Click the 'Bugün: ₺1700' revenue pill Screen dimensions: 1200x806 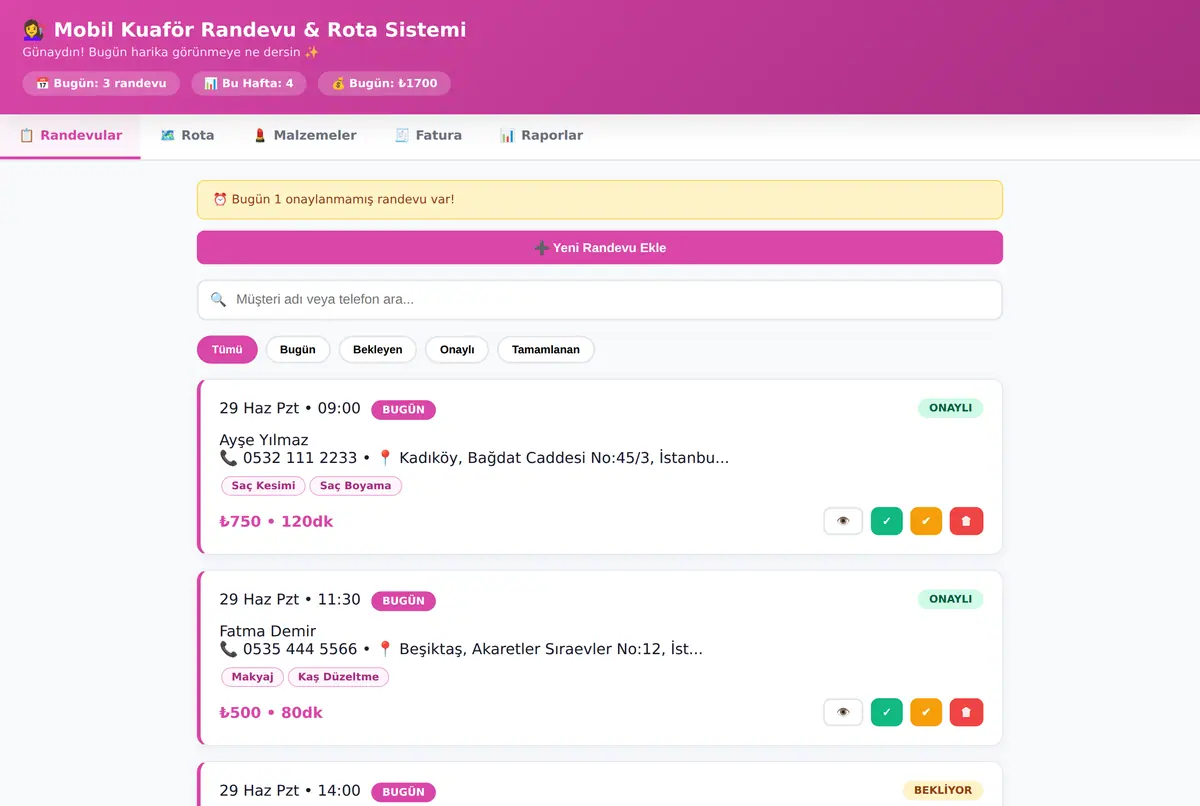[384, 83]
